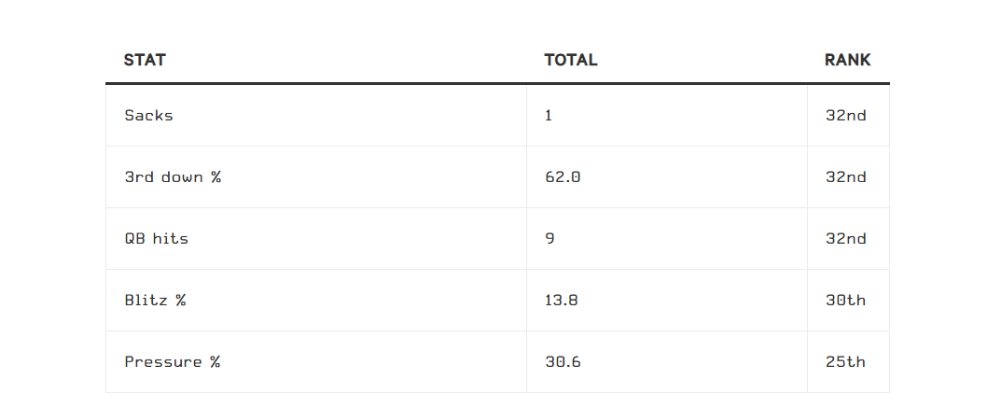Click the 30th rank cell
The width and height of the screenshot is (1000, 407).
(846, 300)
